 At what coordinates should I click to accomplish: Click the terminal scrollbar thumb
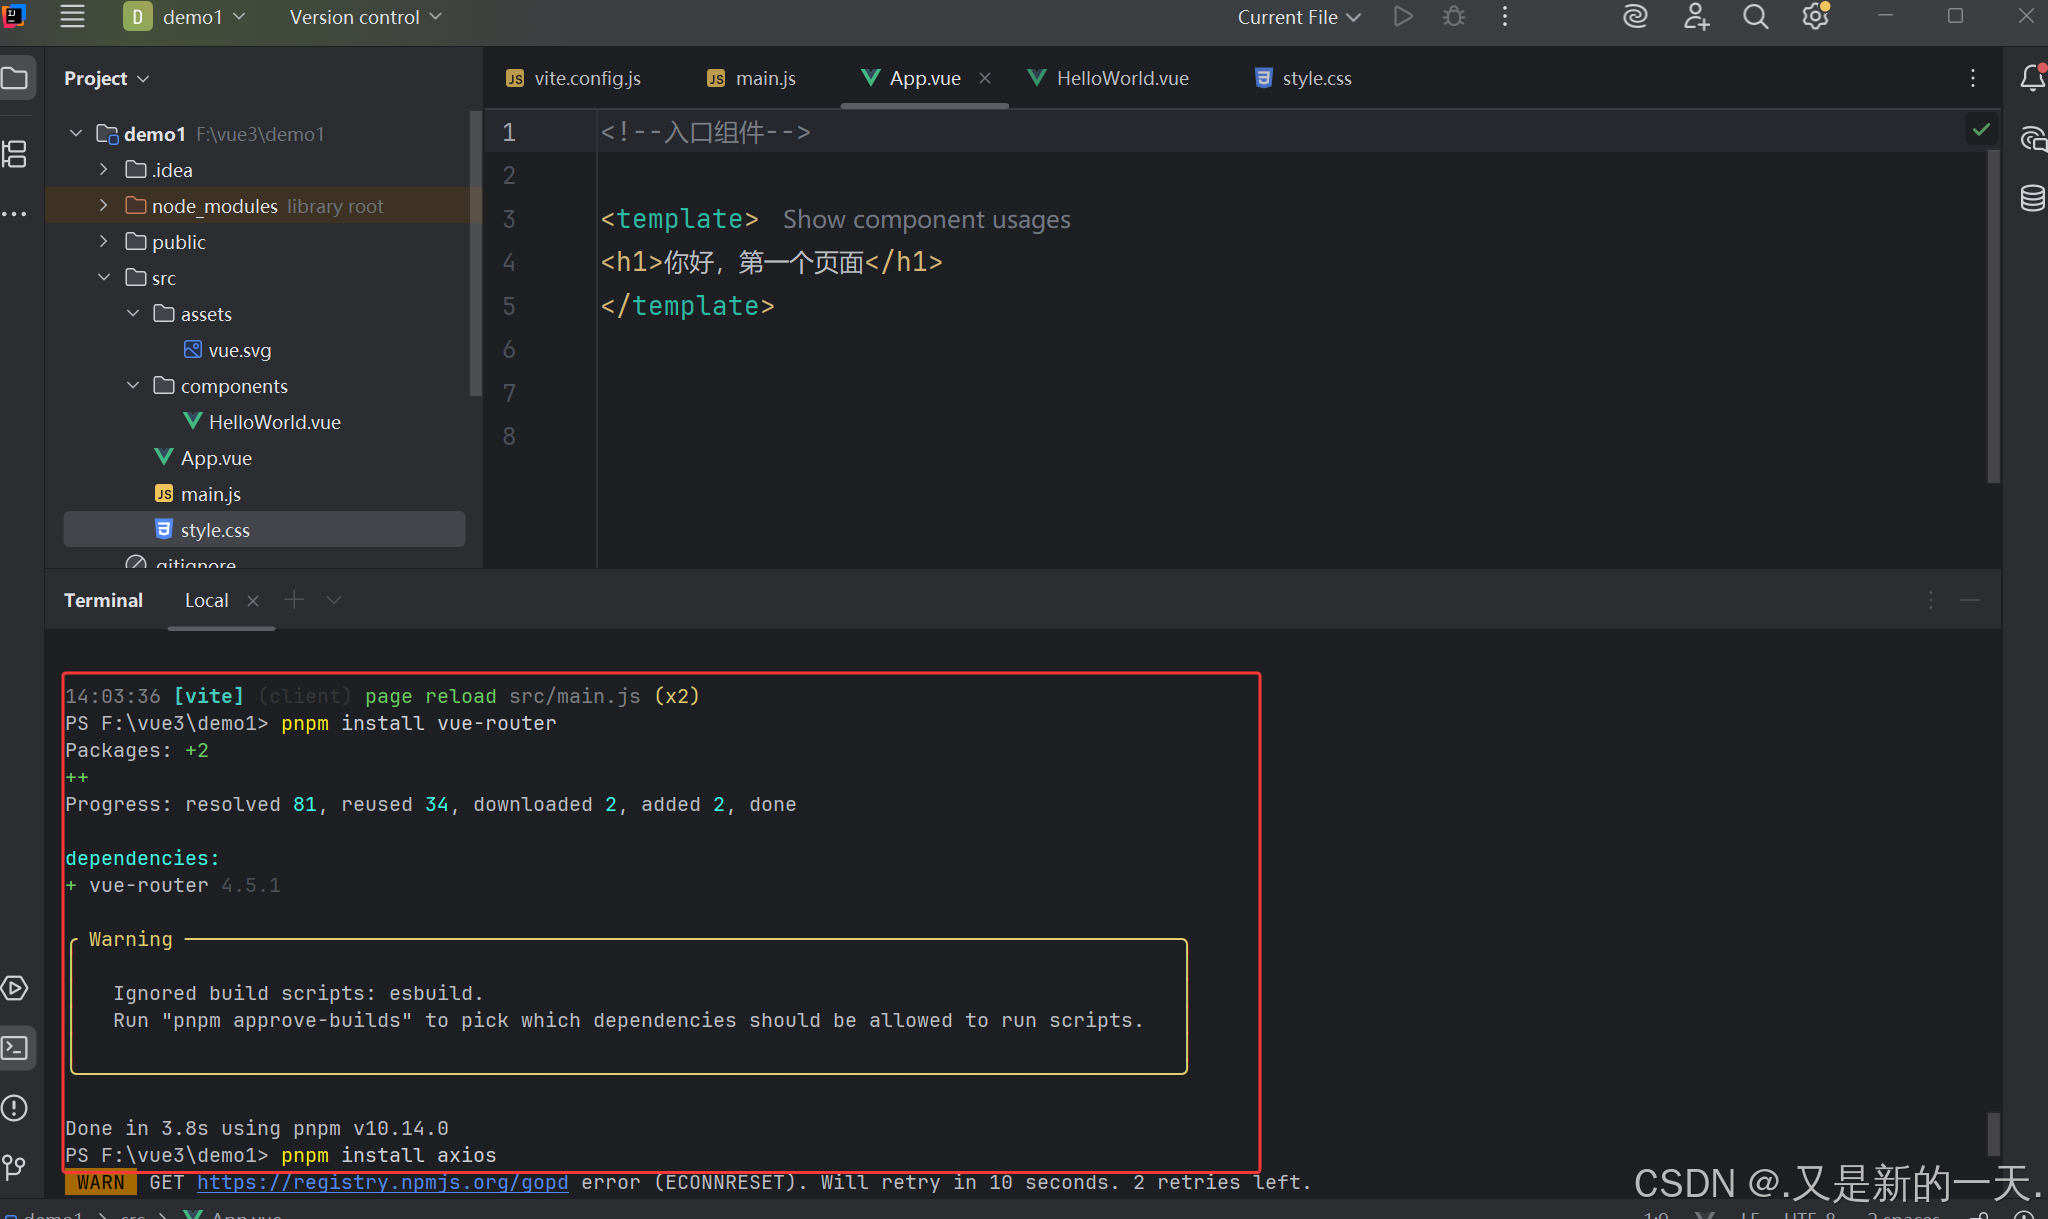pos(1993,1133)
